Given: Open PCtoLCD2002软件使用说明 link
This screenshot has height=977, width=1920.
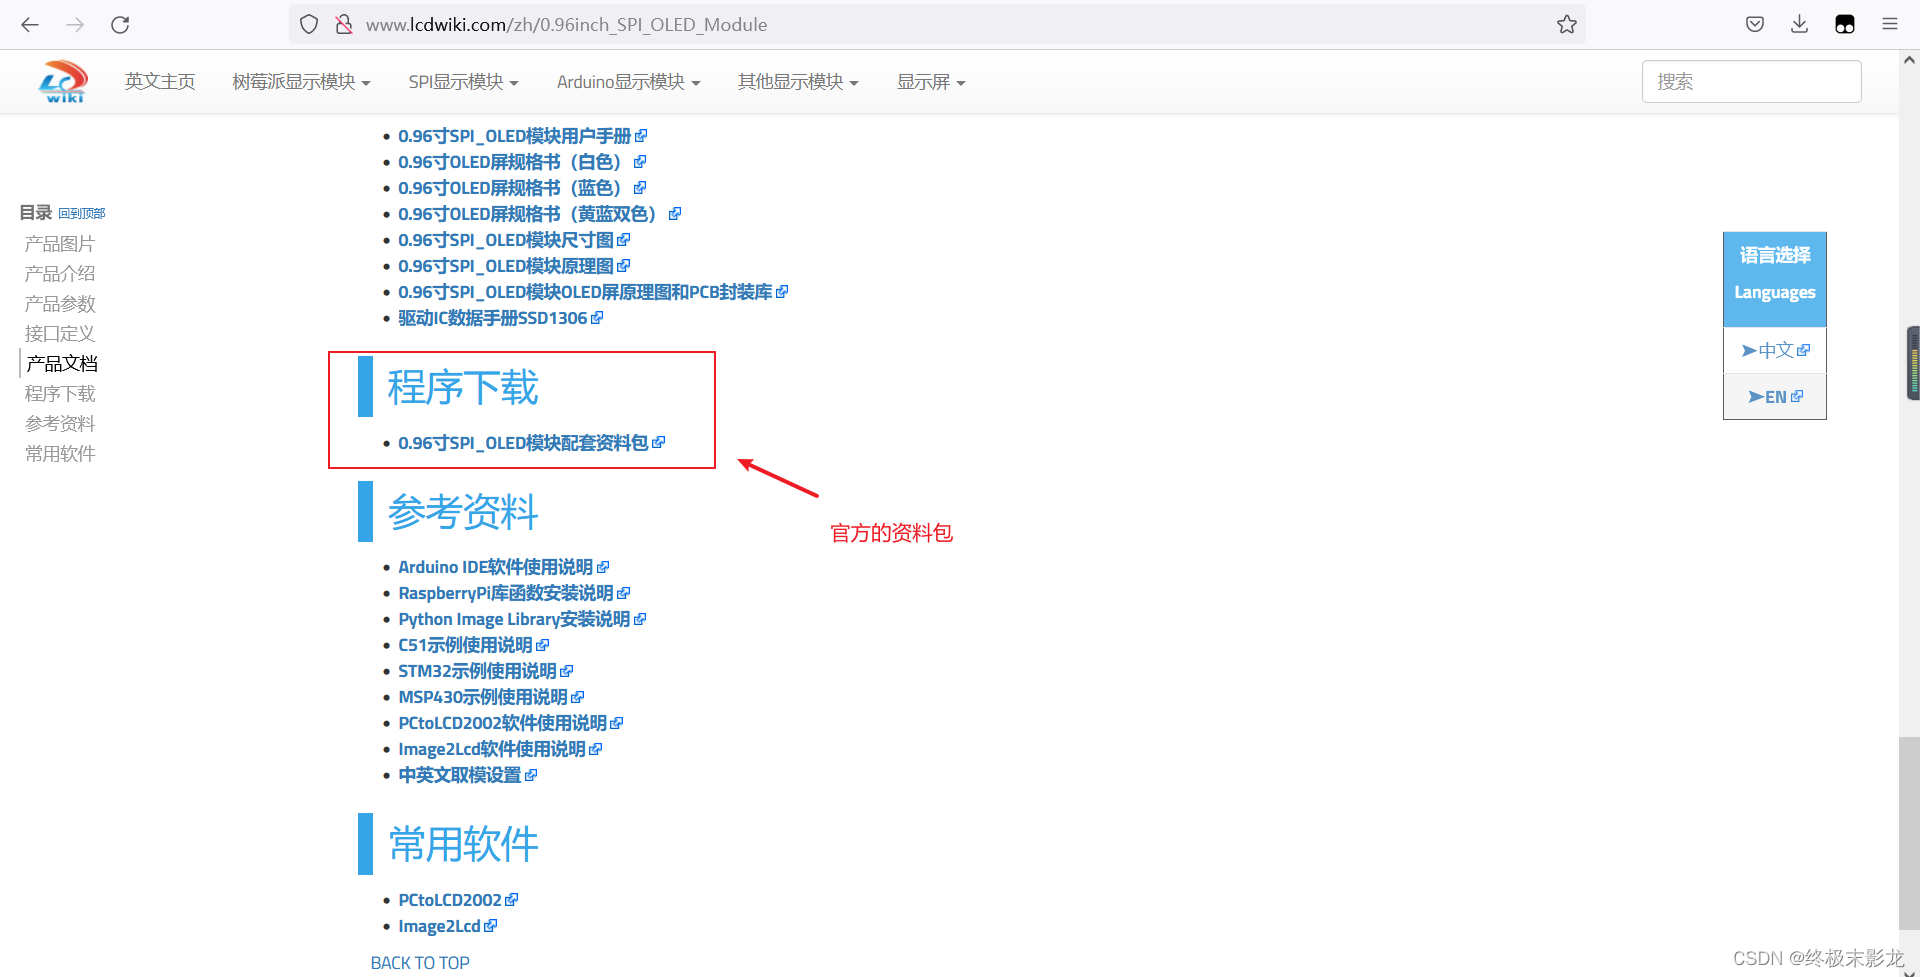Looking at the screenshot, I should pyautogui.click(x=510, y=723).
